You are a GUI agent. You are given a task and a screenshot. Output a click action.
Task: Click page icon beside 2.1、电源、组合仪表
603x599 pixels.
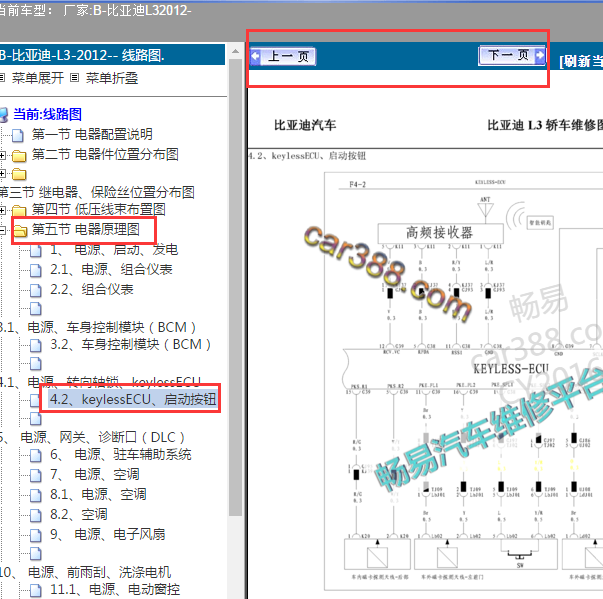click(36, 270)
